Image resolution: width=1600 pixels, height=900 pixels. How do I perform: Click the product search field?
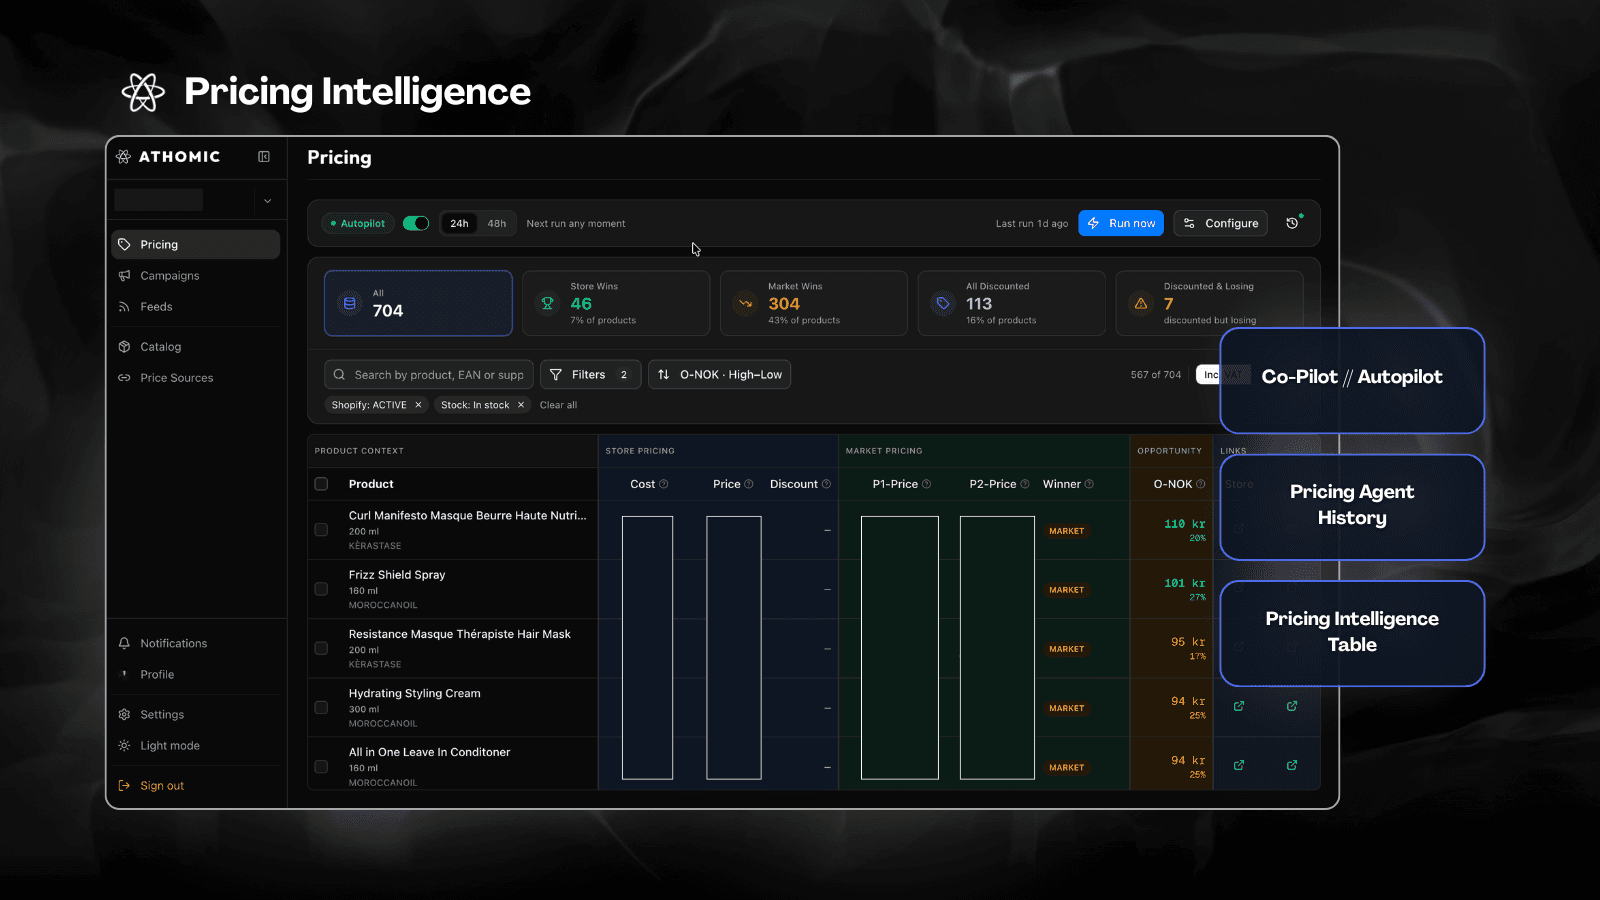pyautogui.click(x=429, y=375)
